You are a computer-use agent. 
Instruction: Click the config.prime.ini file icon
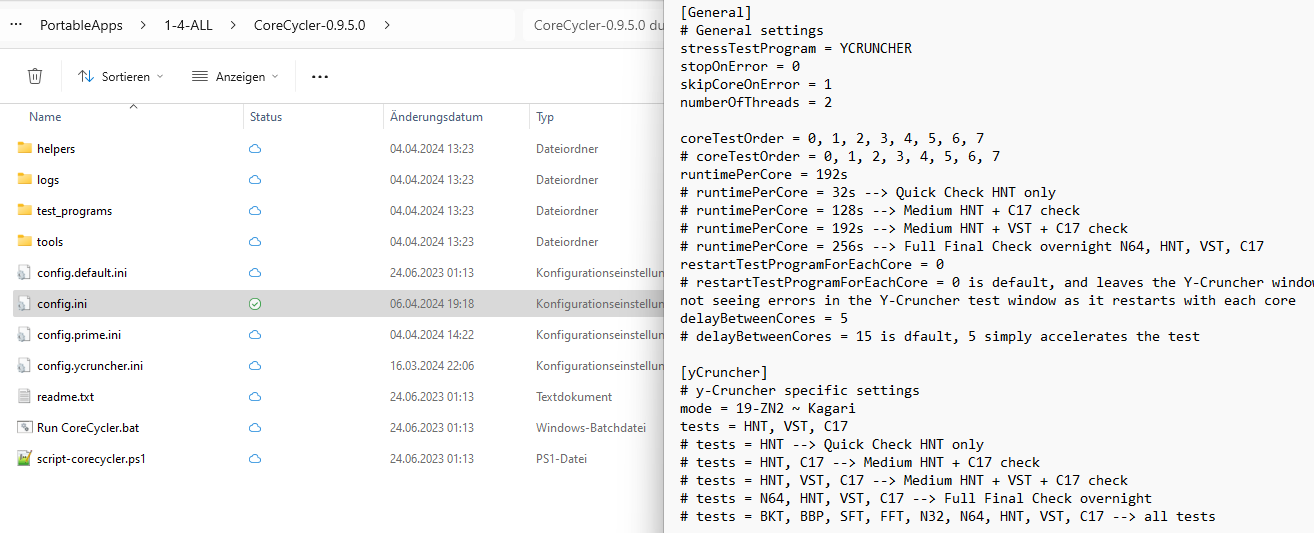pyautogui.click(x=25, y=334)
